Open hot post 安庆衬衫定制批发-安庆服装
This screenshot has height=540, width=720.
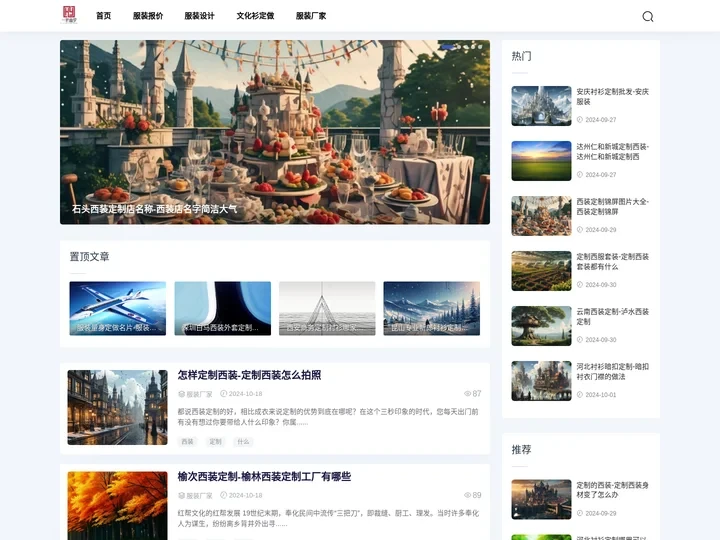(613, 96)
